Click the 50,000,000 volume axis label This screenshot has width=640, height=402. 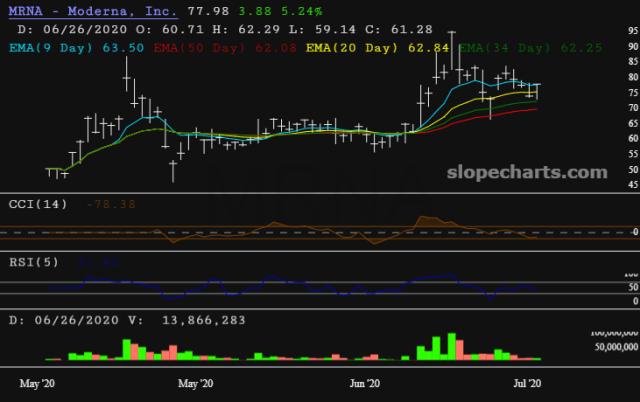[616, 347]
